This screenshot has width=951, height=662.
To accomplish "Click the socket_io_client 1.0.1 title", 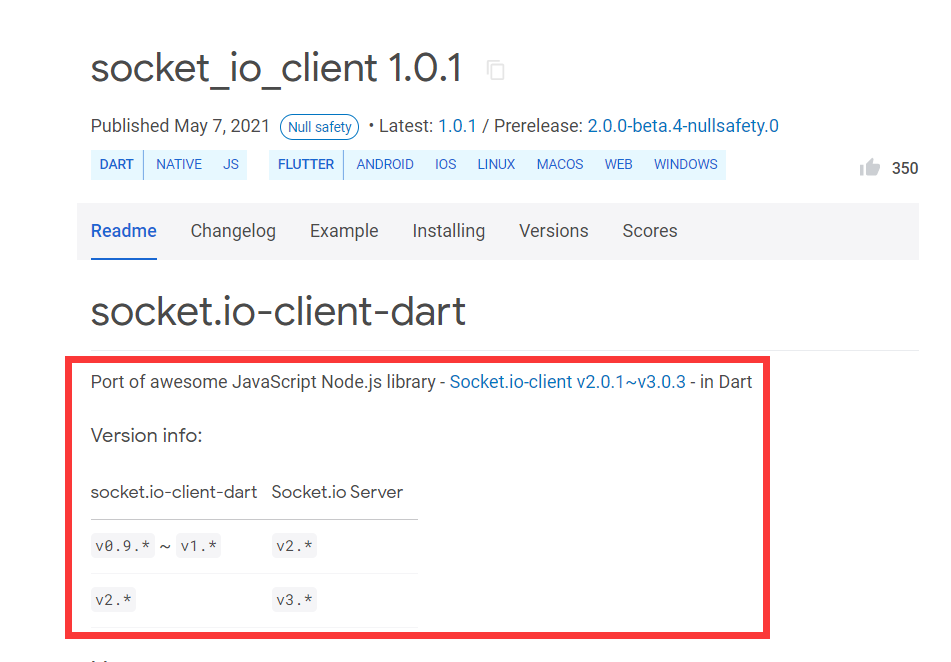I will pyautogui.click(x=277, y=68).
